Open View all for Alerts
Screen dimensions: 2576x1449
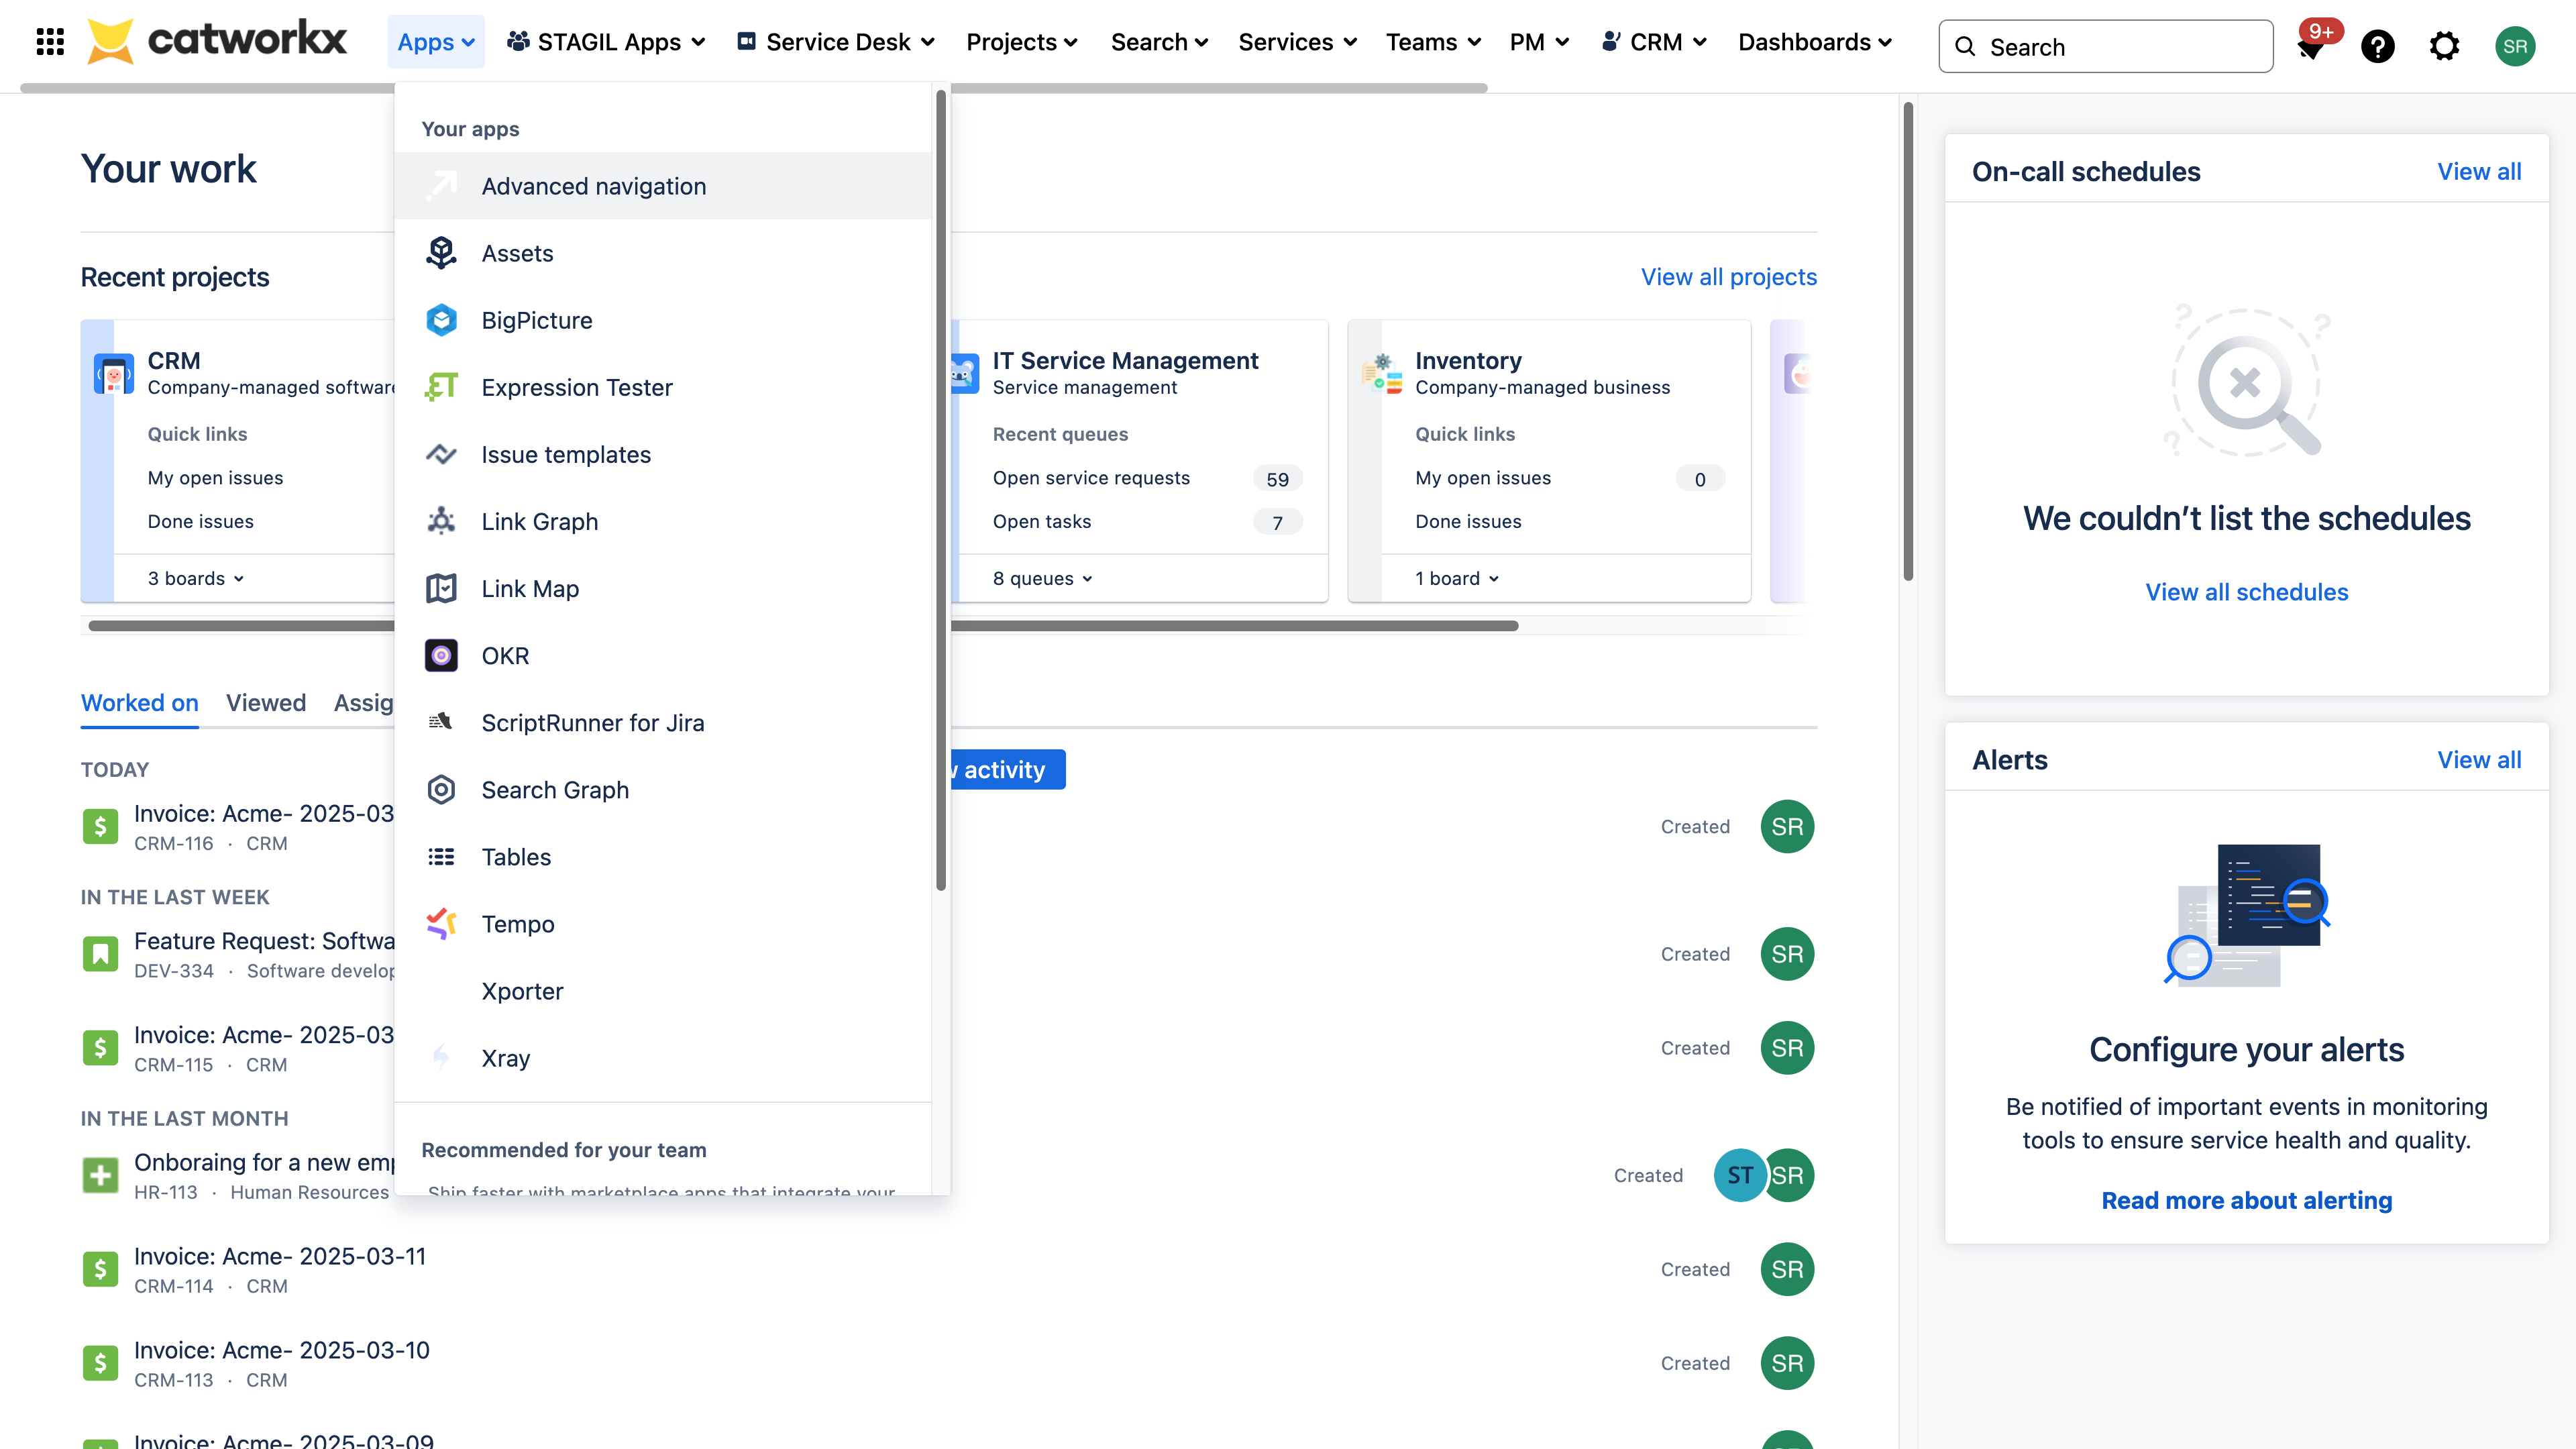pos(2479,760)
